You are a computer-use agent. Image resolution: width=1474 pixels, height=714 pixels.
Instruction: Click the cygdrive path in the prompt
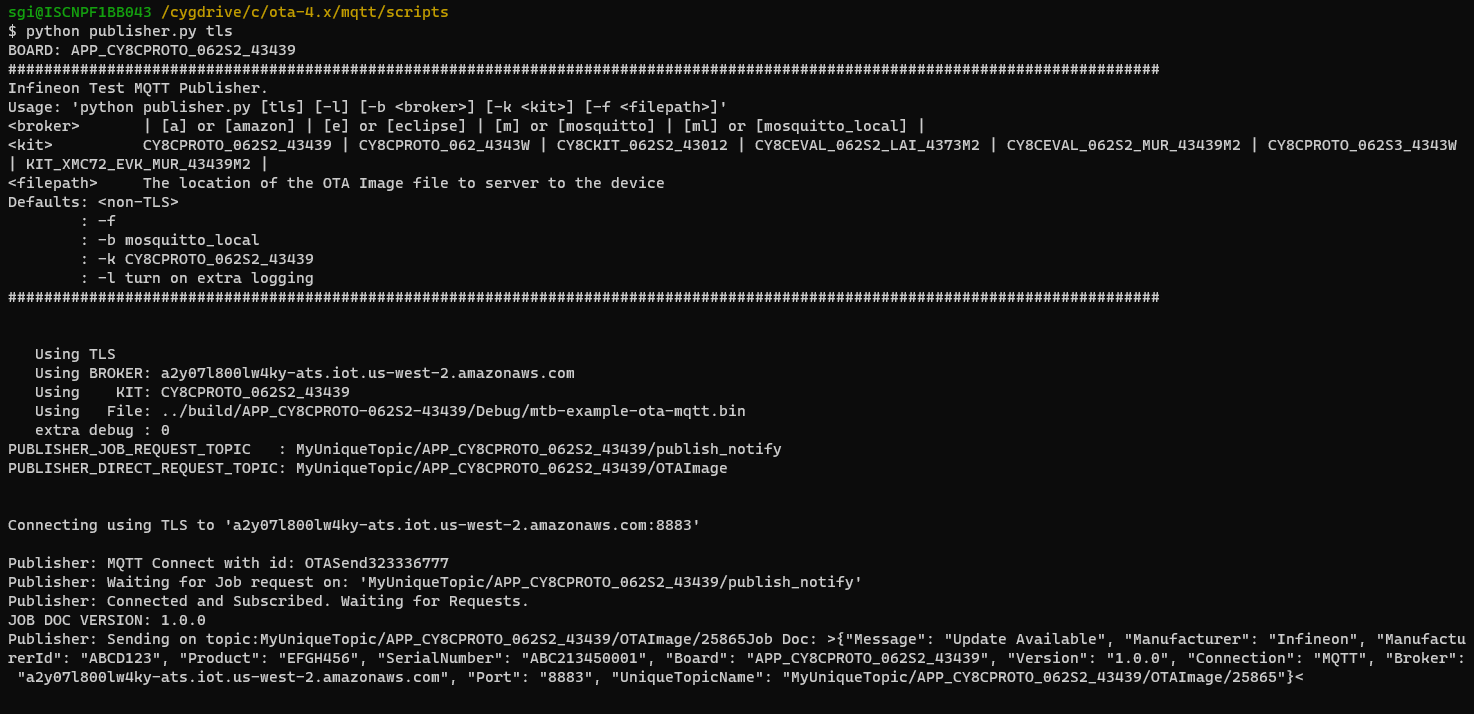[x=304, y=12]
